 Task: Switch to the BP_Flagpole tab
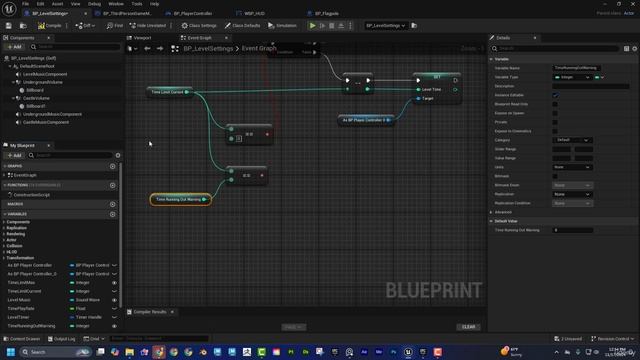[326, 13]
